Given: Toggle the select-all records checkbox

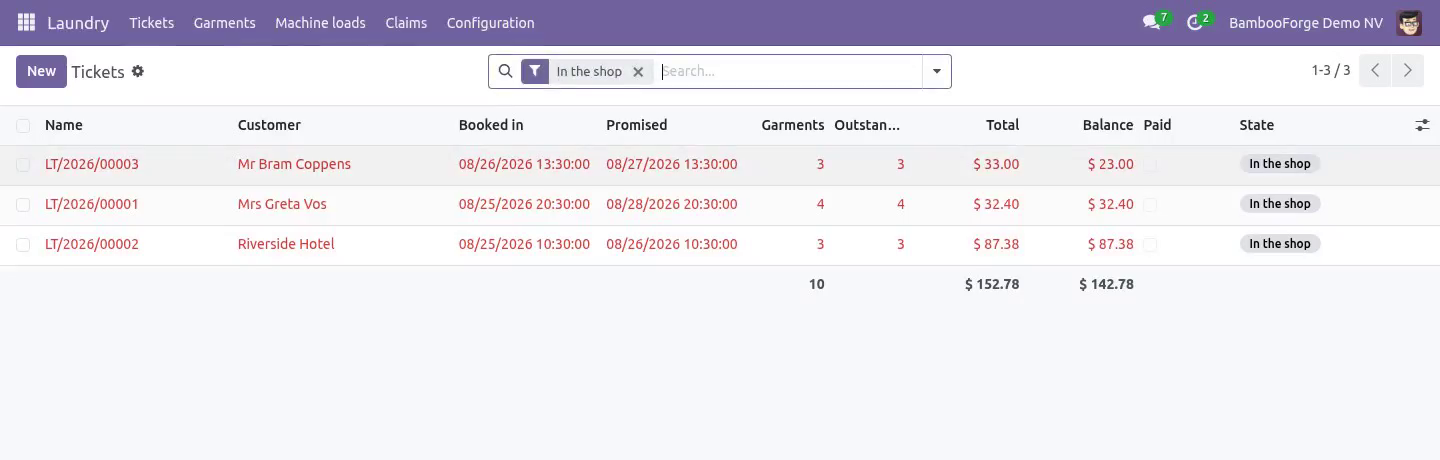Looking at the screenshot, I should pos(23,125).
